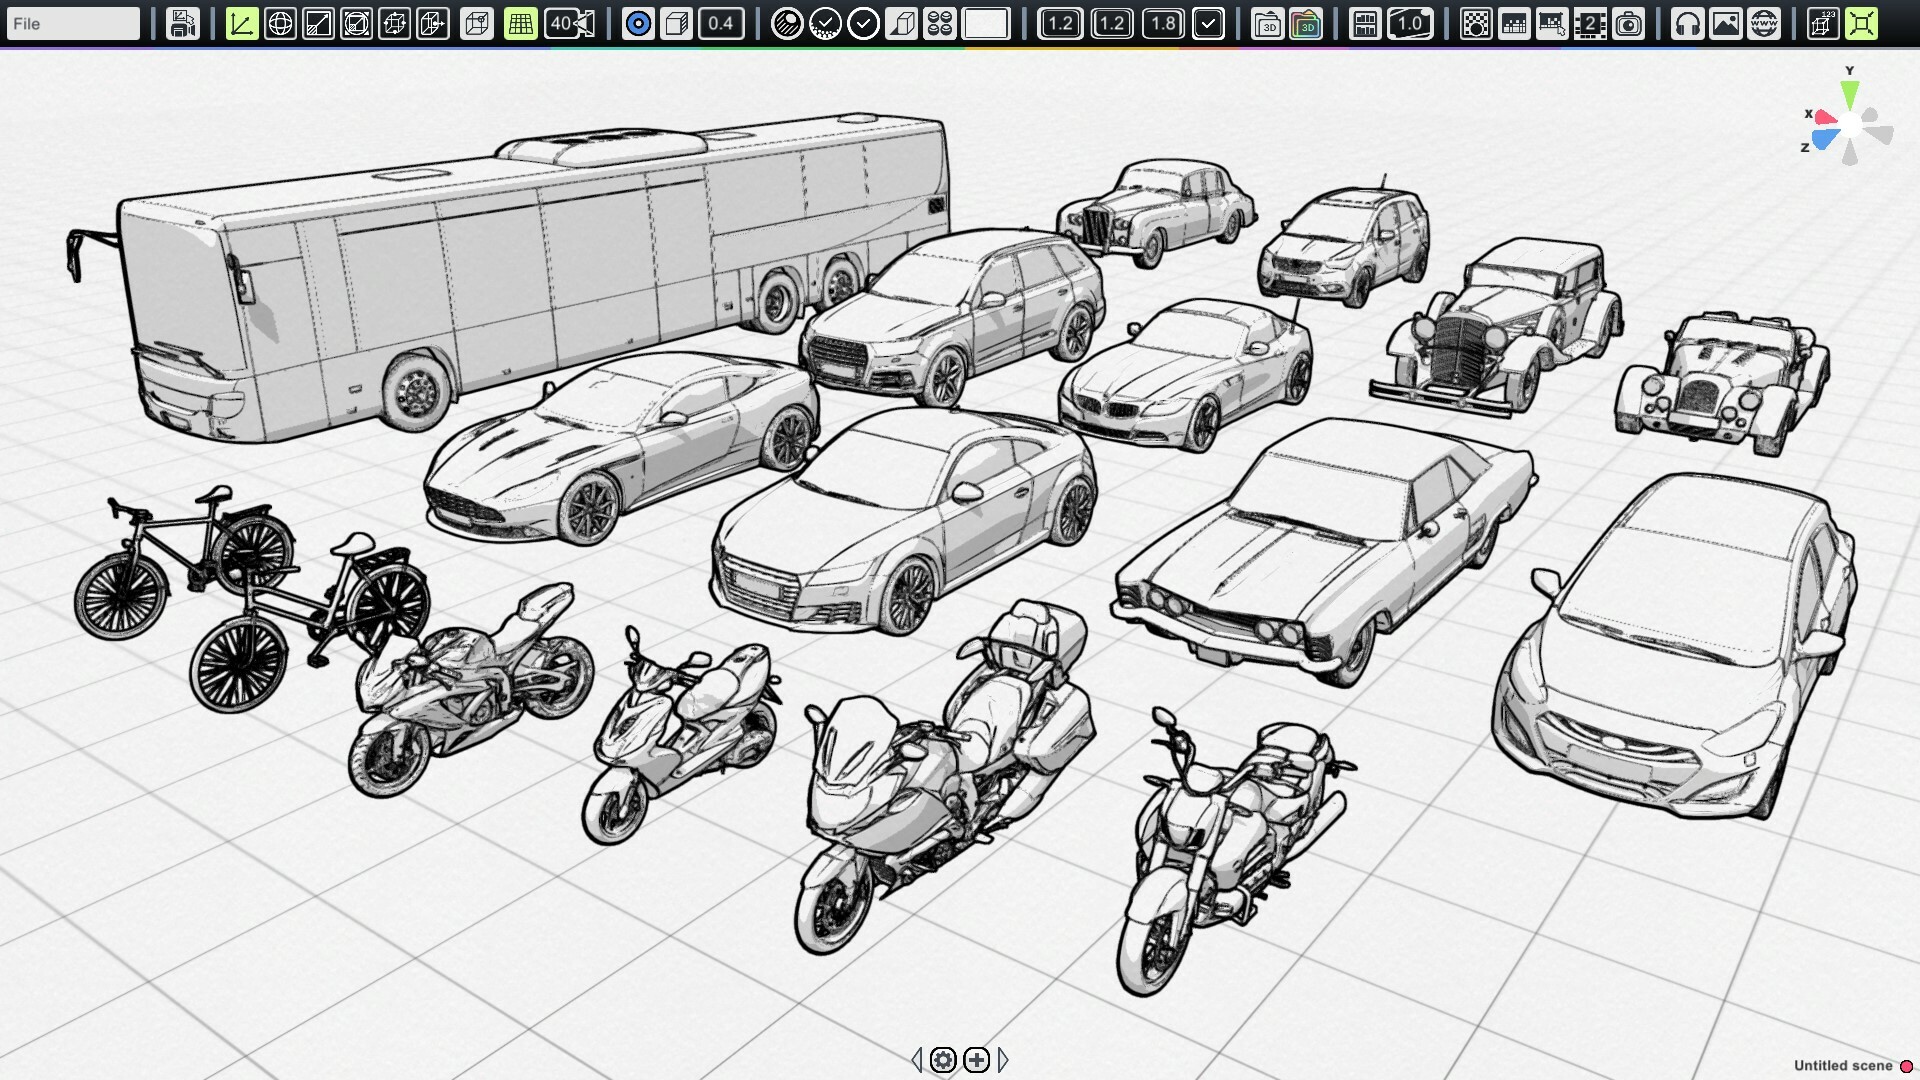
Task: Toggle the coordinate axes display
Action: (x=241, y=23)
